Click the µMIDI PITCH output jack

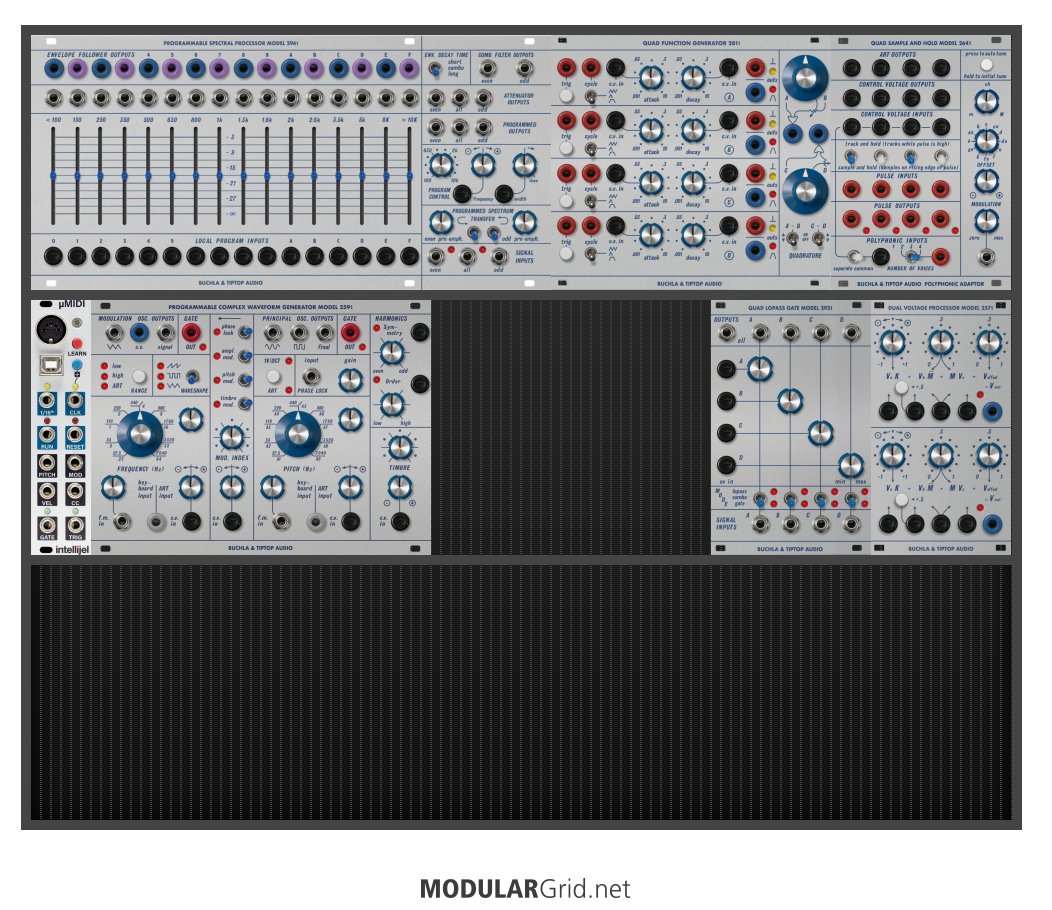coord(47,464)
